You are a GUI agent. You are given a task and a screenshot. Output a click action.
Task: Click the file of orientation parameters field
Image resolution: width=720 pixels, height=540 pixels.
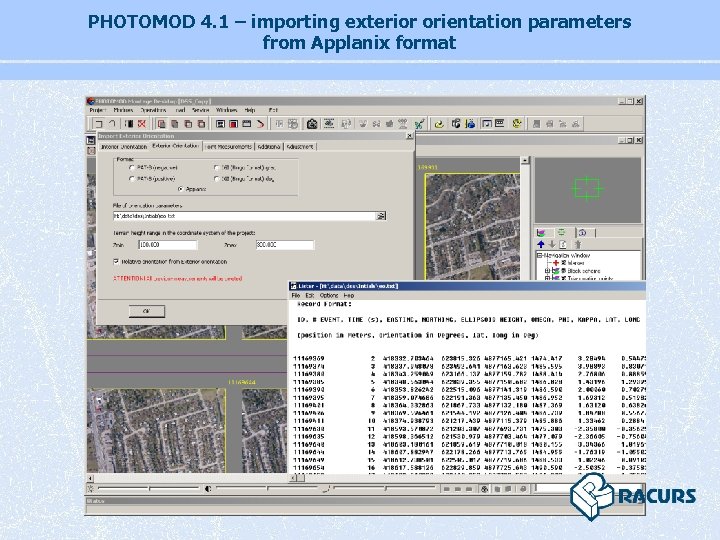[x=244, y=216]
